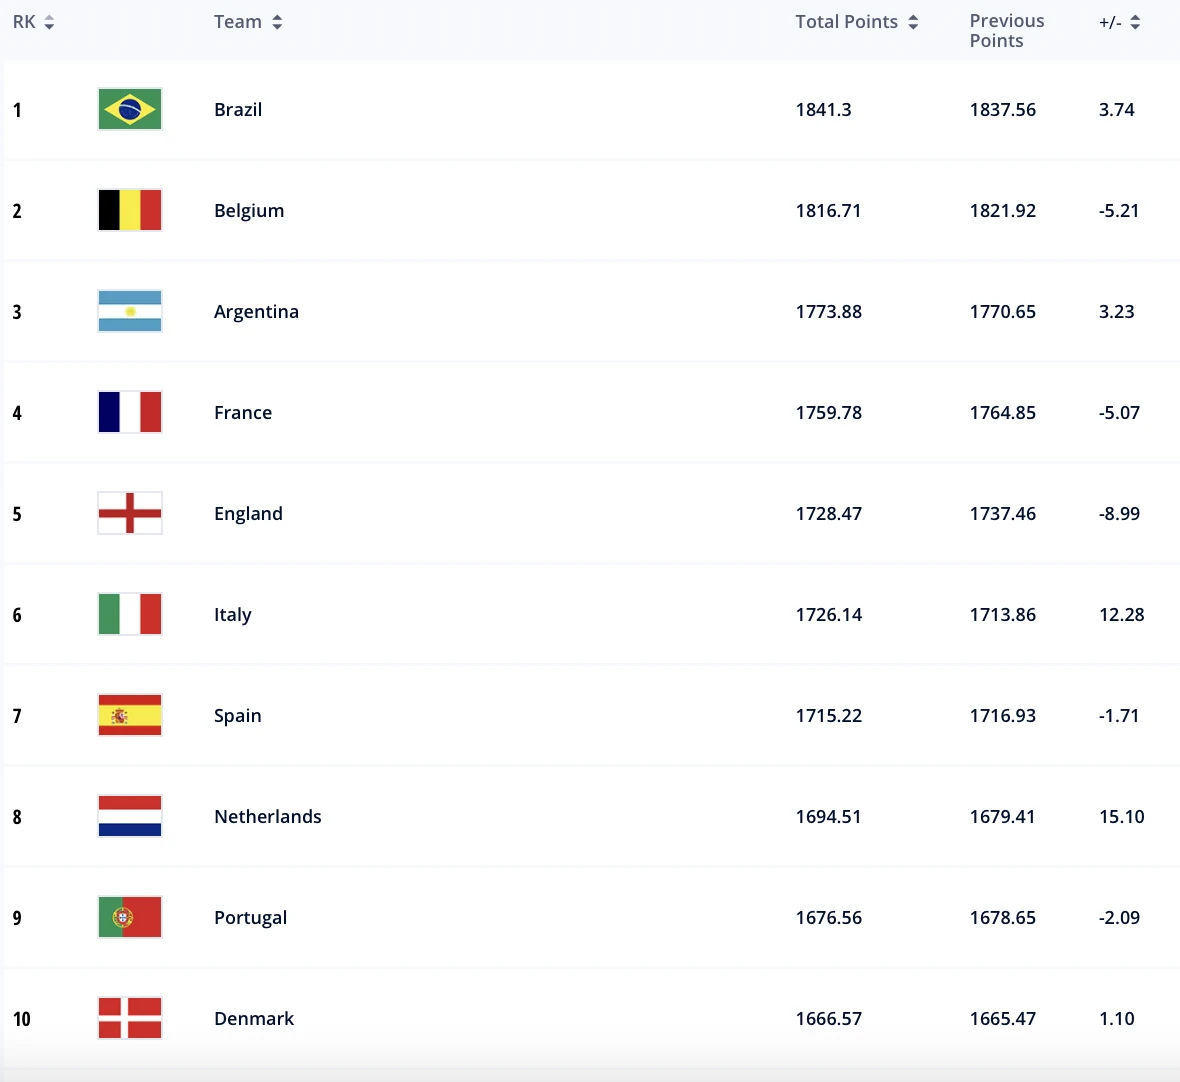
Task: Click the France flag icon
Action: pyautogui.click(x=129, y=412)
